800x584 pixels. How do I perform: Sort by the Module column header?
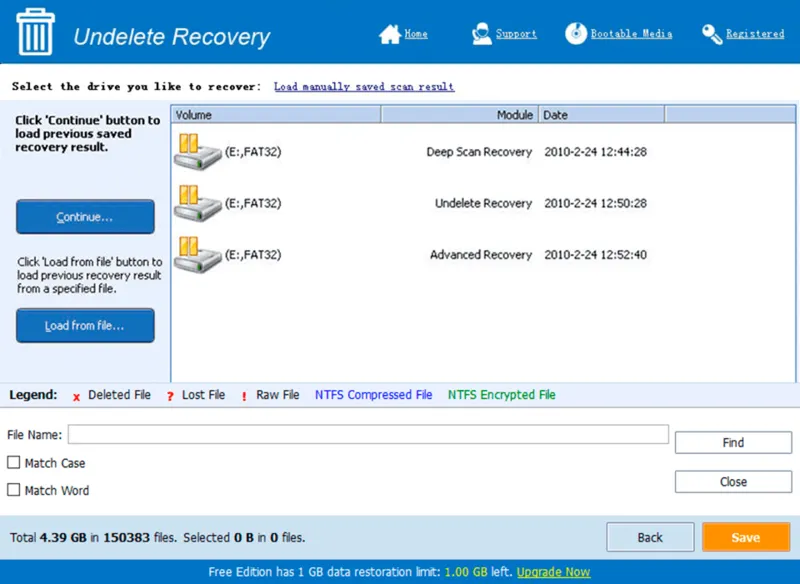click(x=459, y=115)
